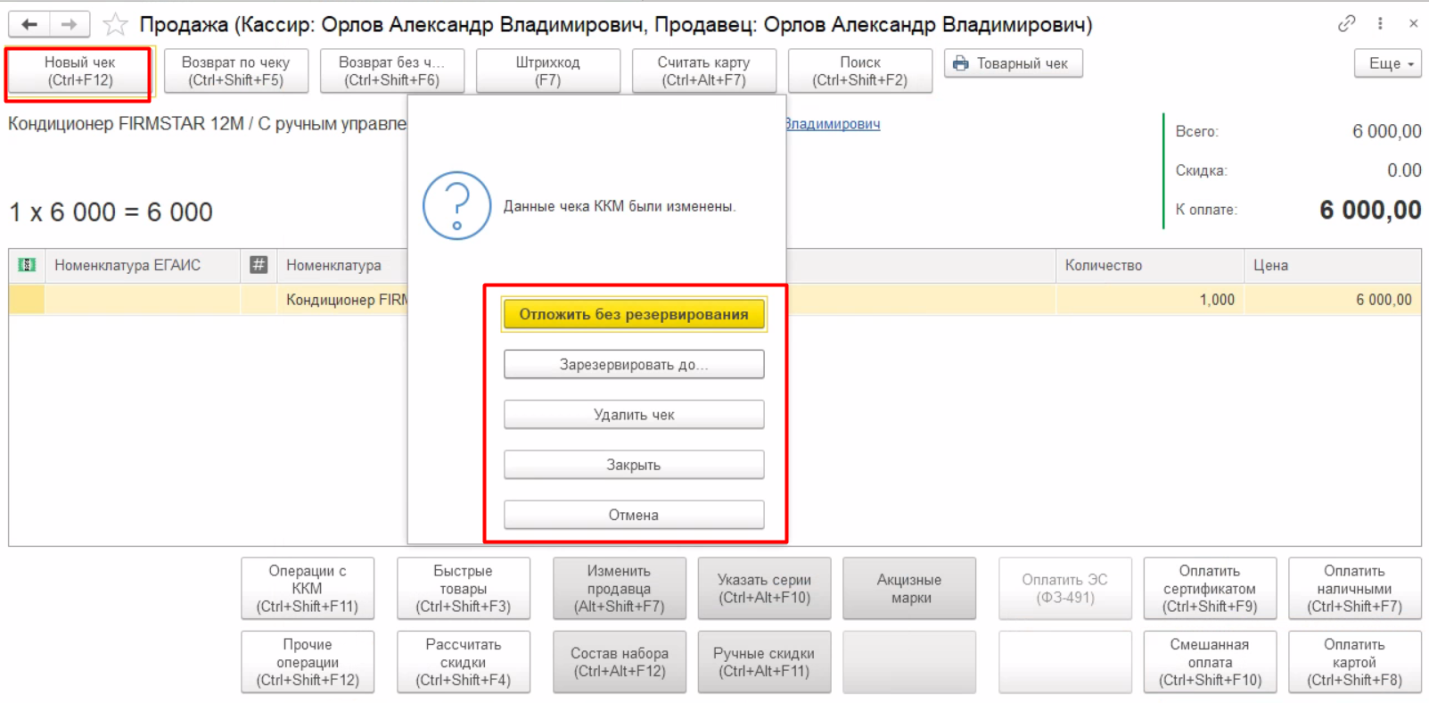The image size is (1429, 703).
Task: Click Оплатить наличными button
Action: pyautogui.click(x=1354, y=589)
